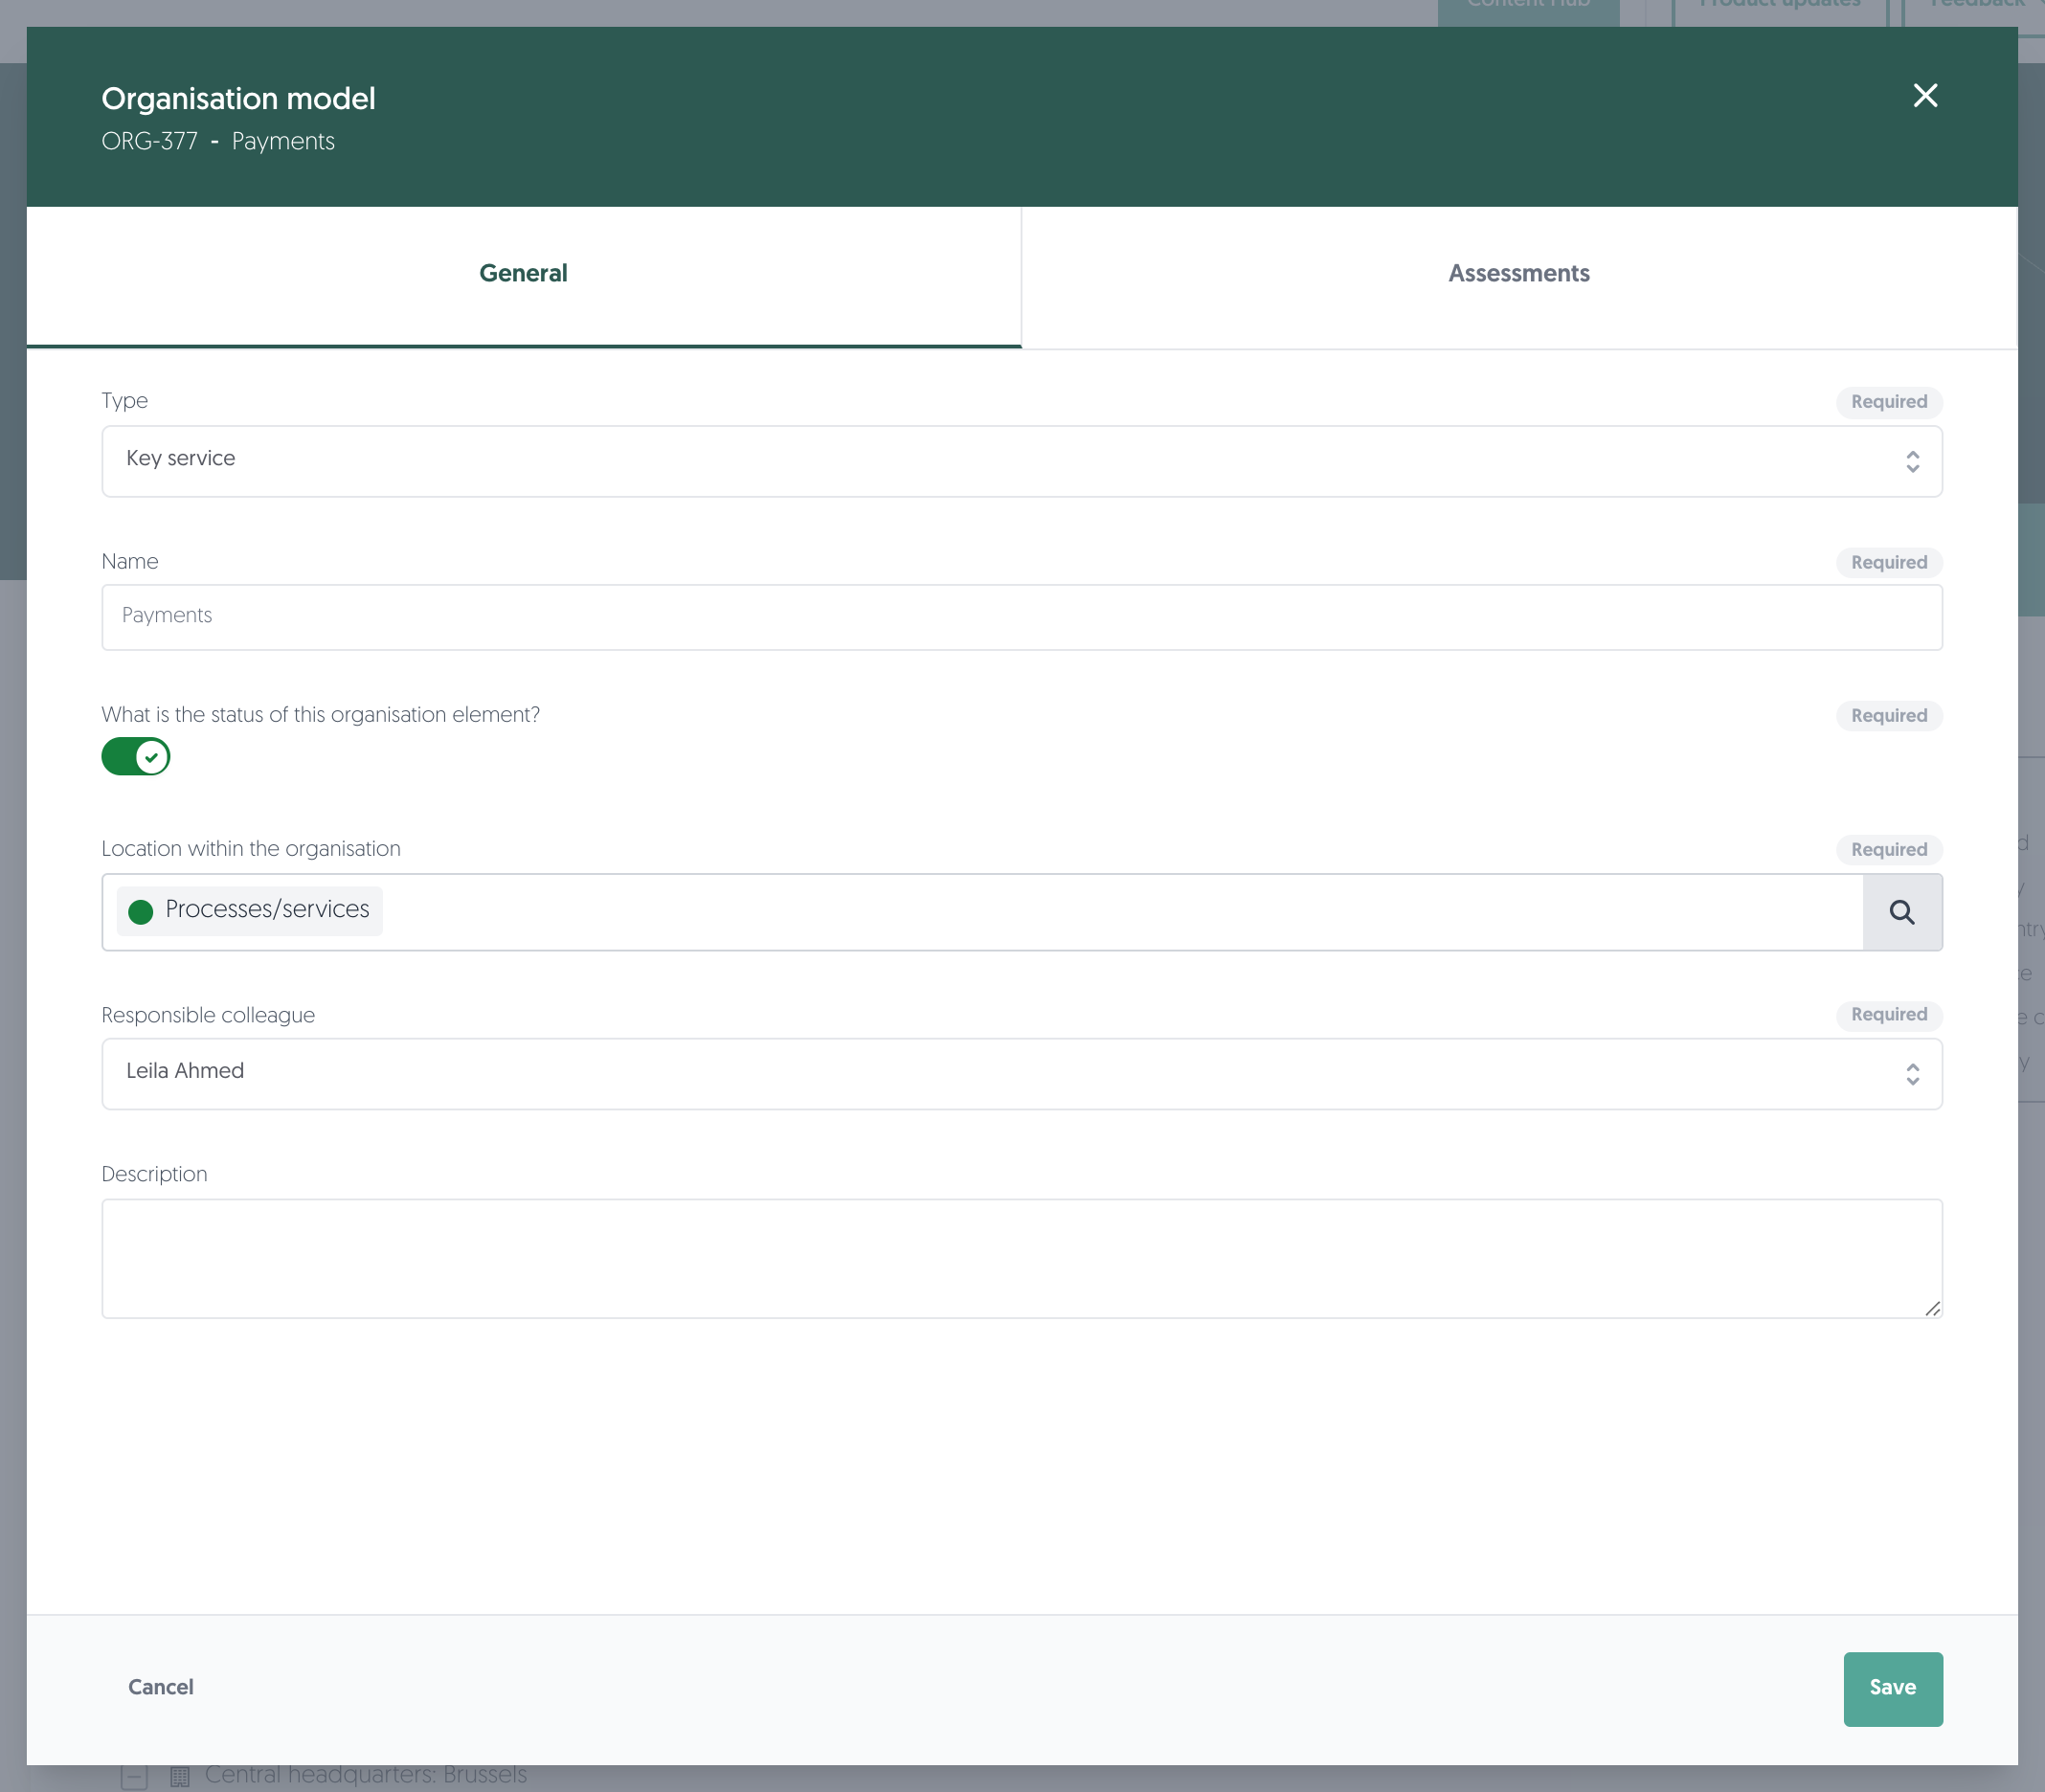Click the building icon beside Central headquarters
The image size is (2045, 1792).
click(180, 1777)
